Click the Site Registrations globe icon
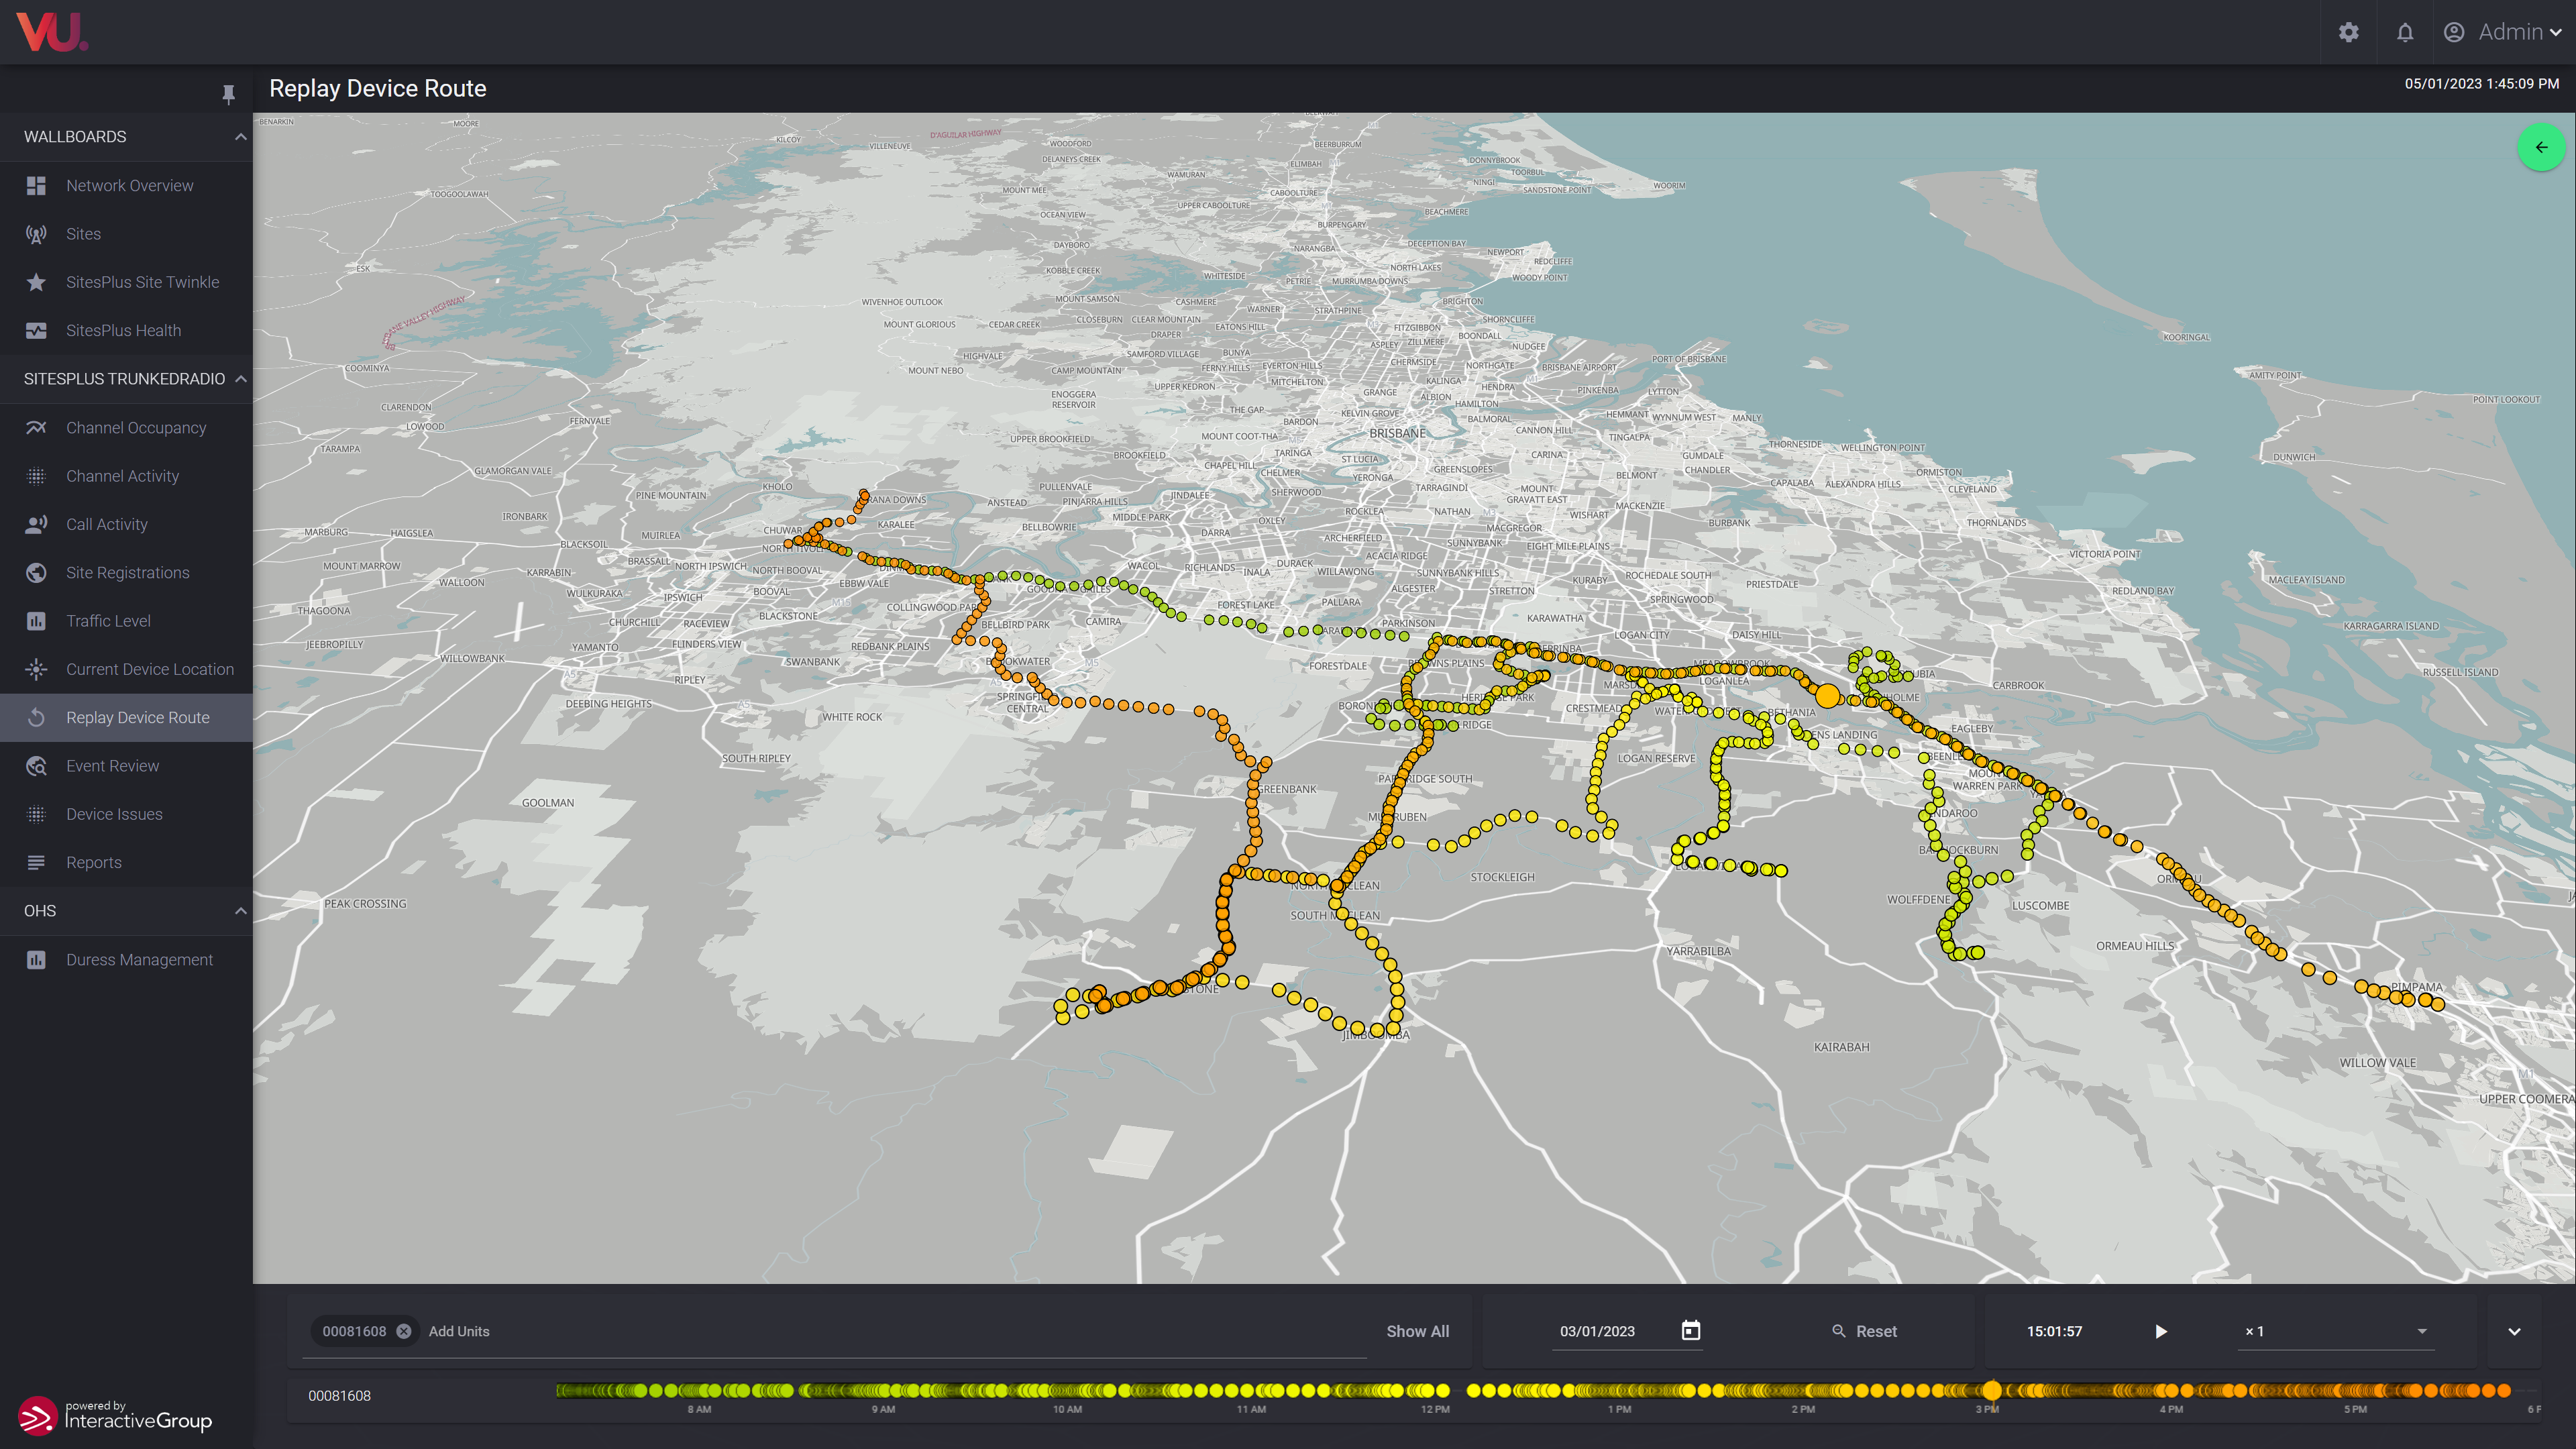 click(36, 572)
